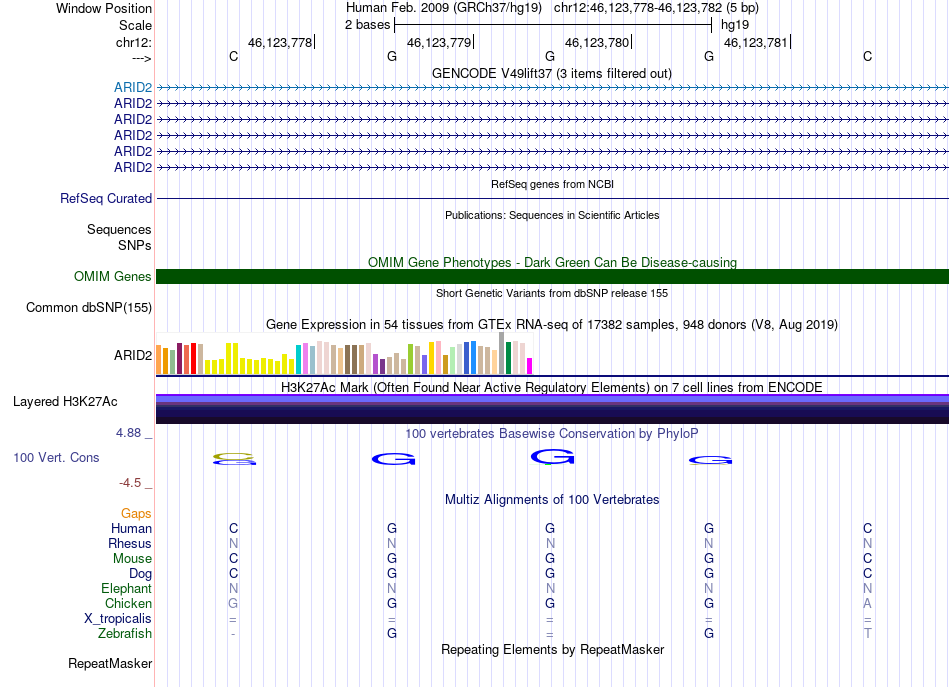Open the RefSeq Curated track label
The height and width of the screenshot is (687, 950).
(x=106, y=198)
